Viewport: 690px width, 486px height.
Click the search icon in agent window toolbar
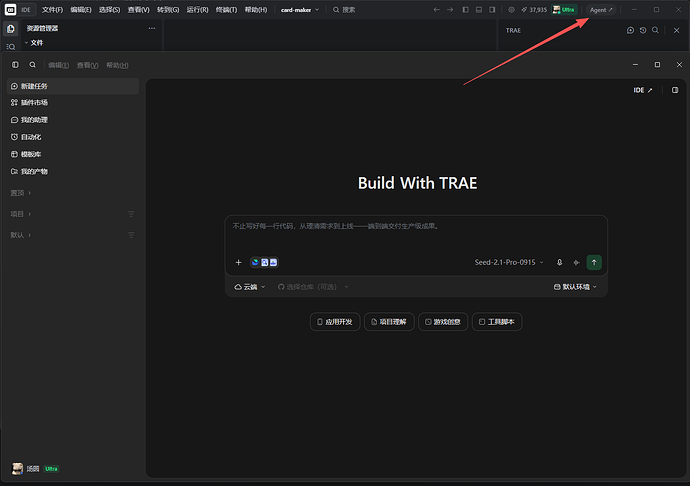point(33,65)
